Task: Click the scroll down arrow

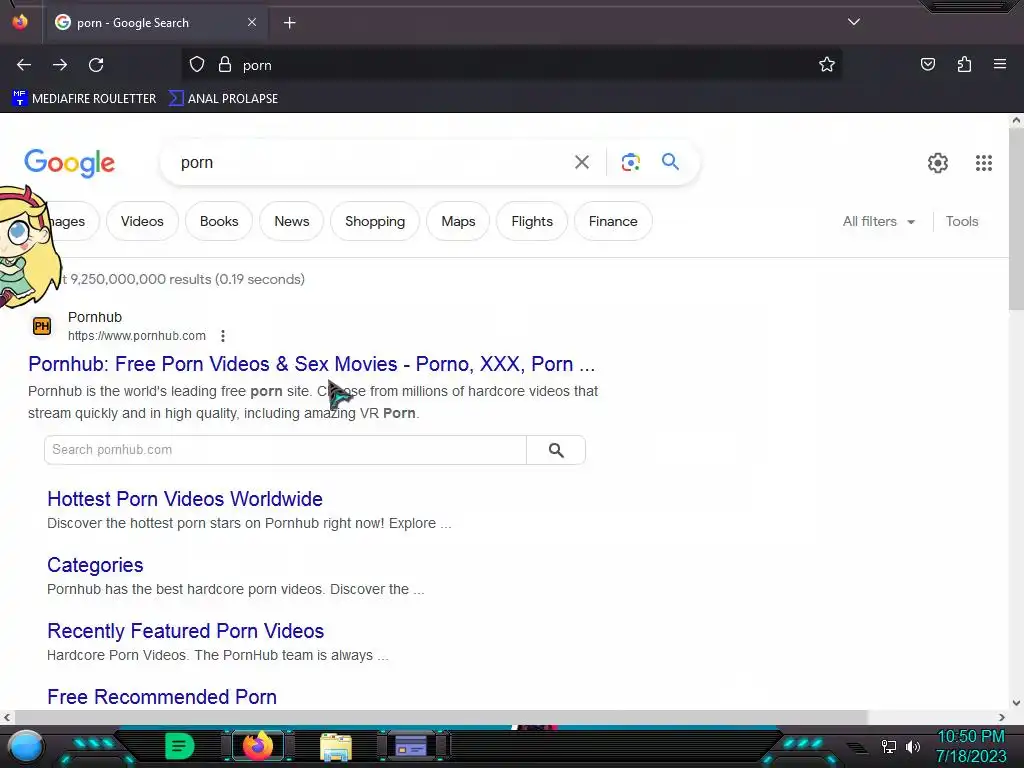Action: coord(1016,703)
